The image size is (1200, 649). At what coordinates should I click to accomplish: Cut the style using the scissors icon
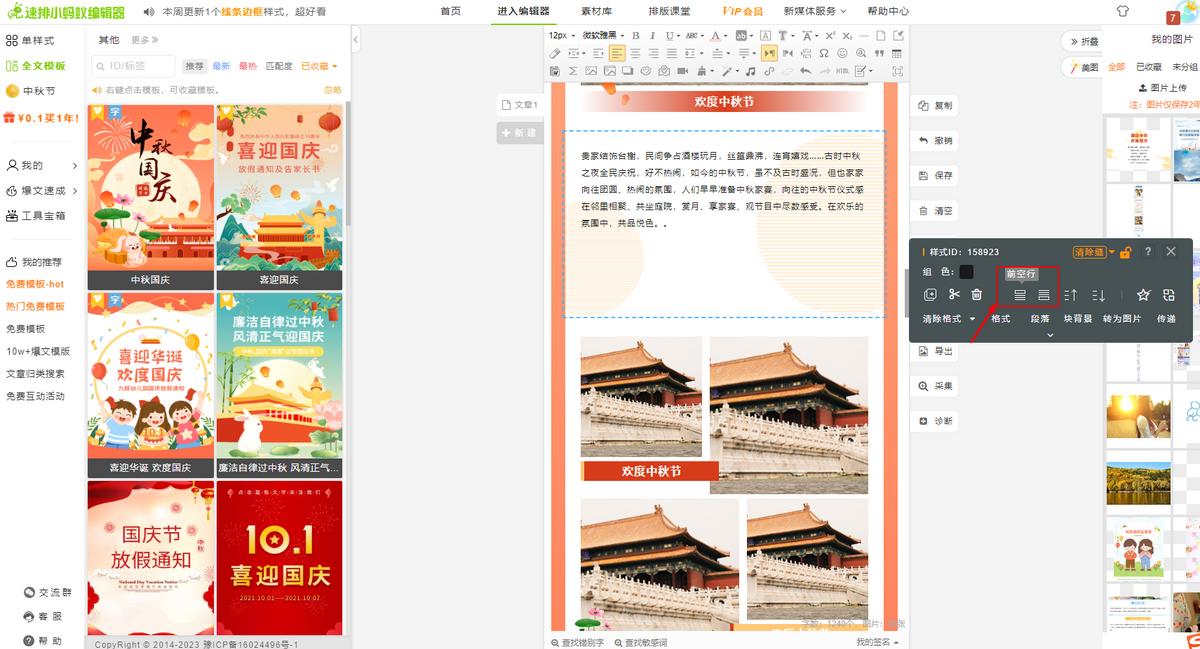(x=953, y=294)
